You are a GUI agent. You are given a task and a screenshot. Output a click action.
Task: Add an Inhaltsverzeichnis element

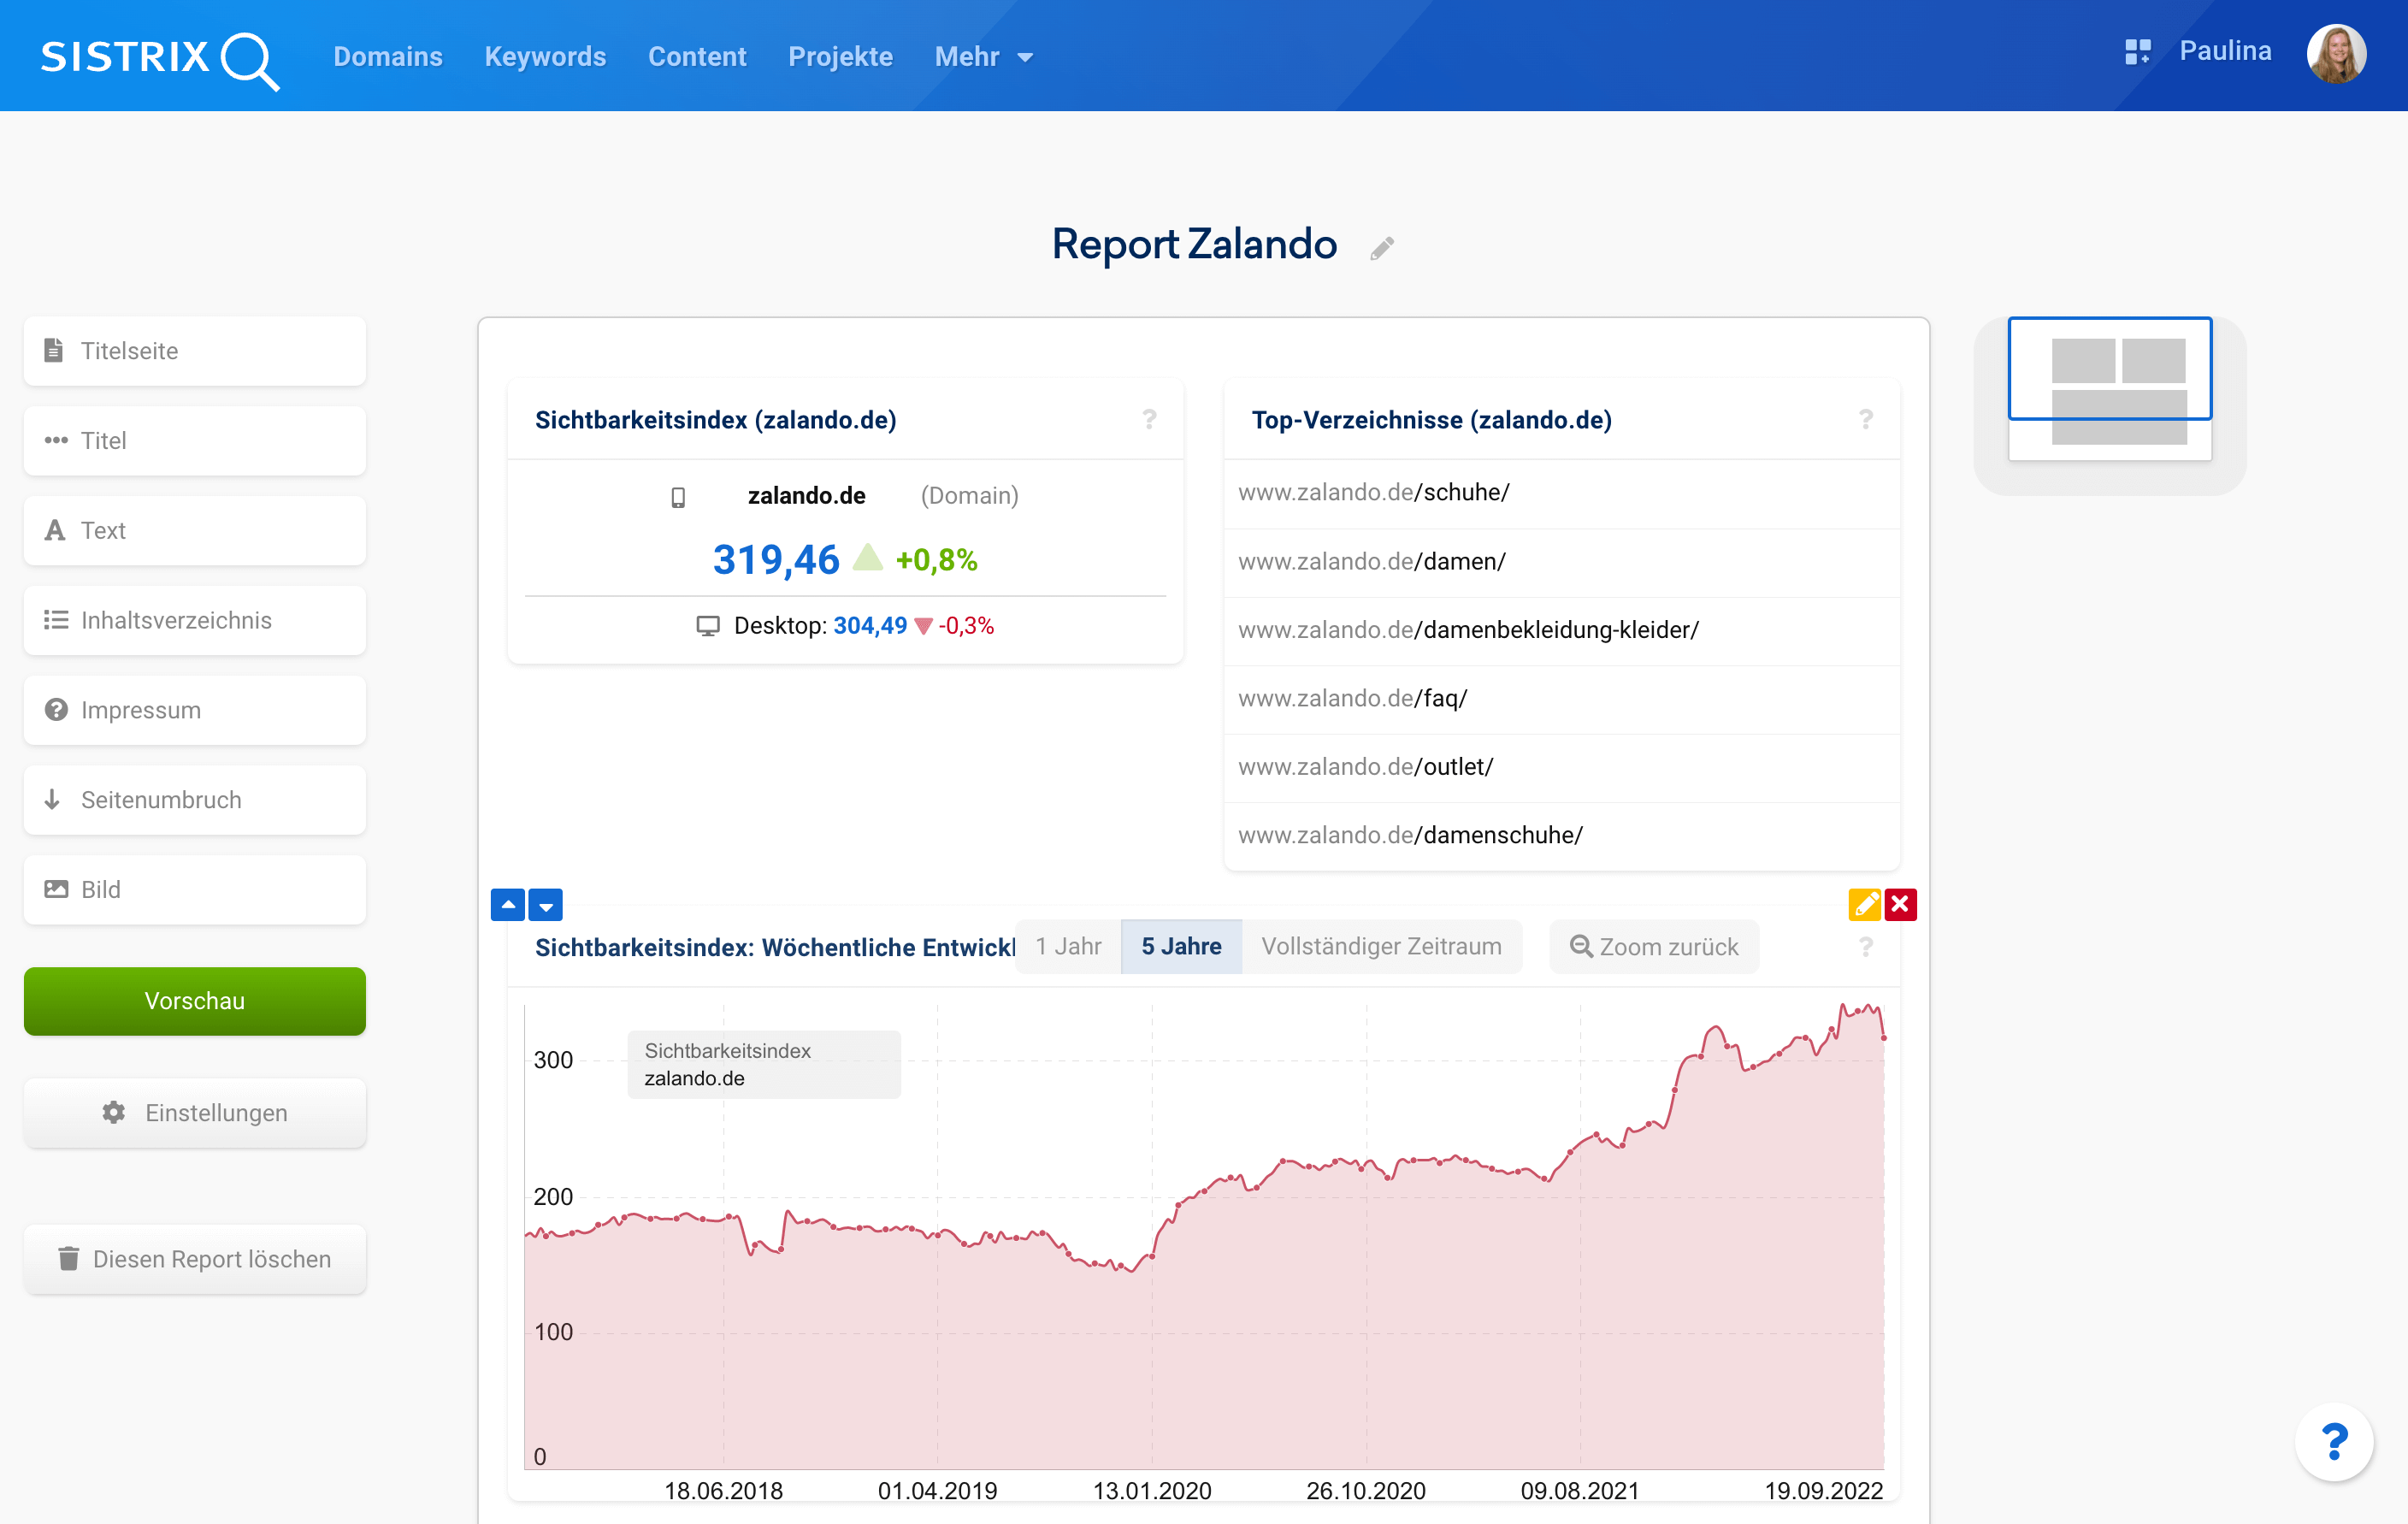point(195,621)
